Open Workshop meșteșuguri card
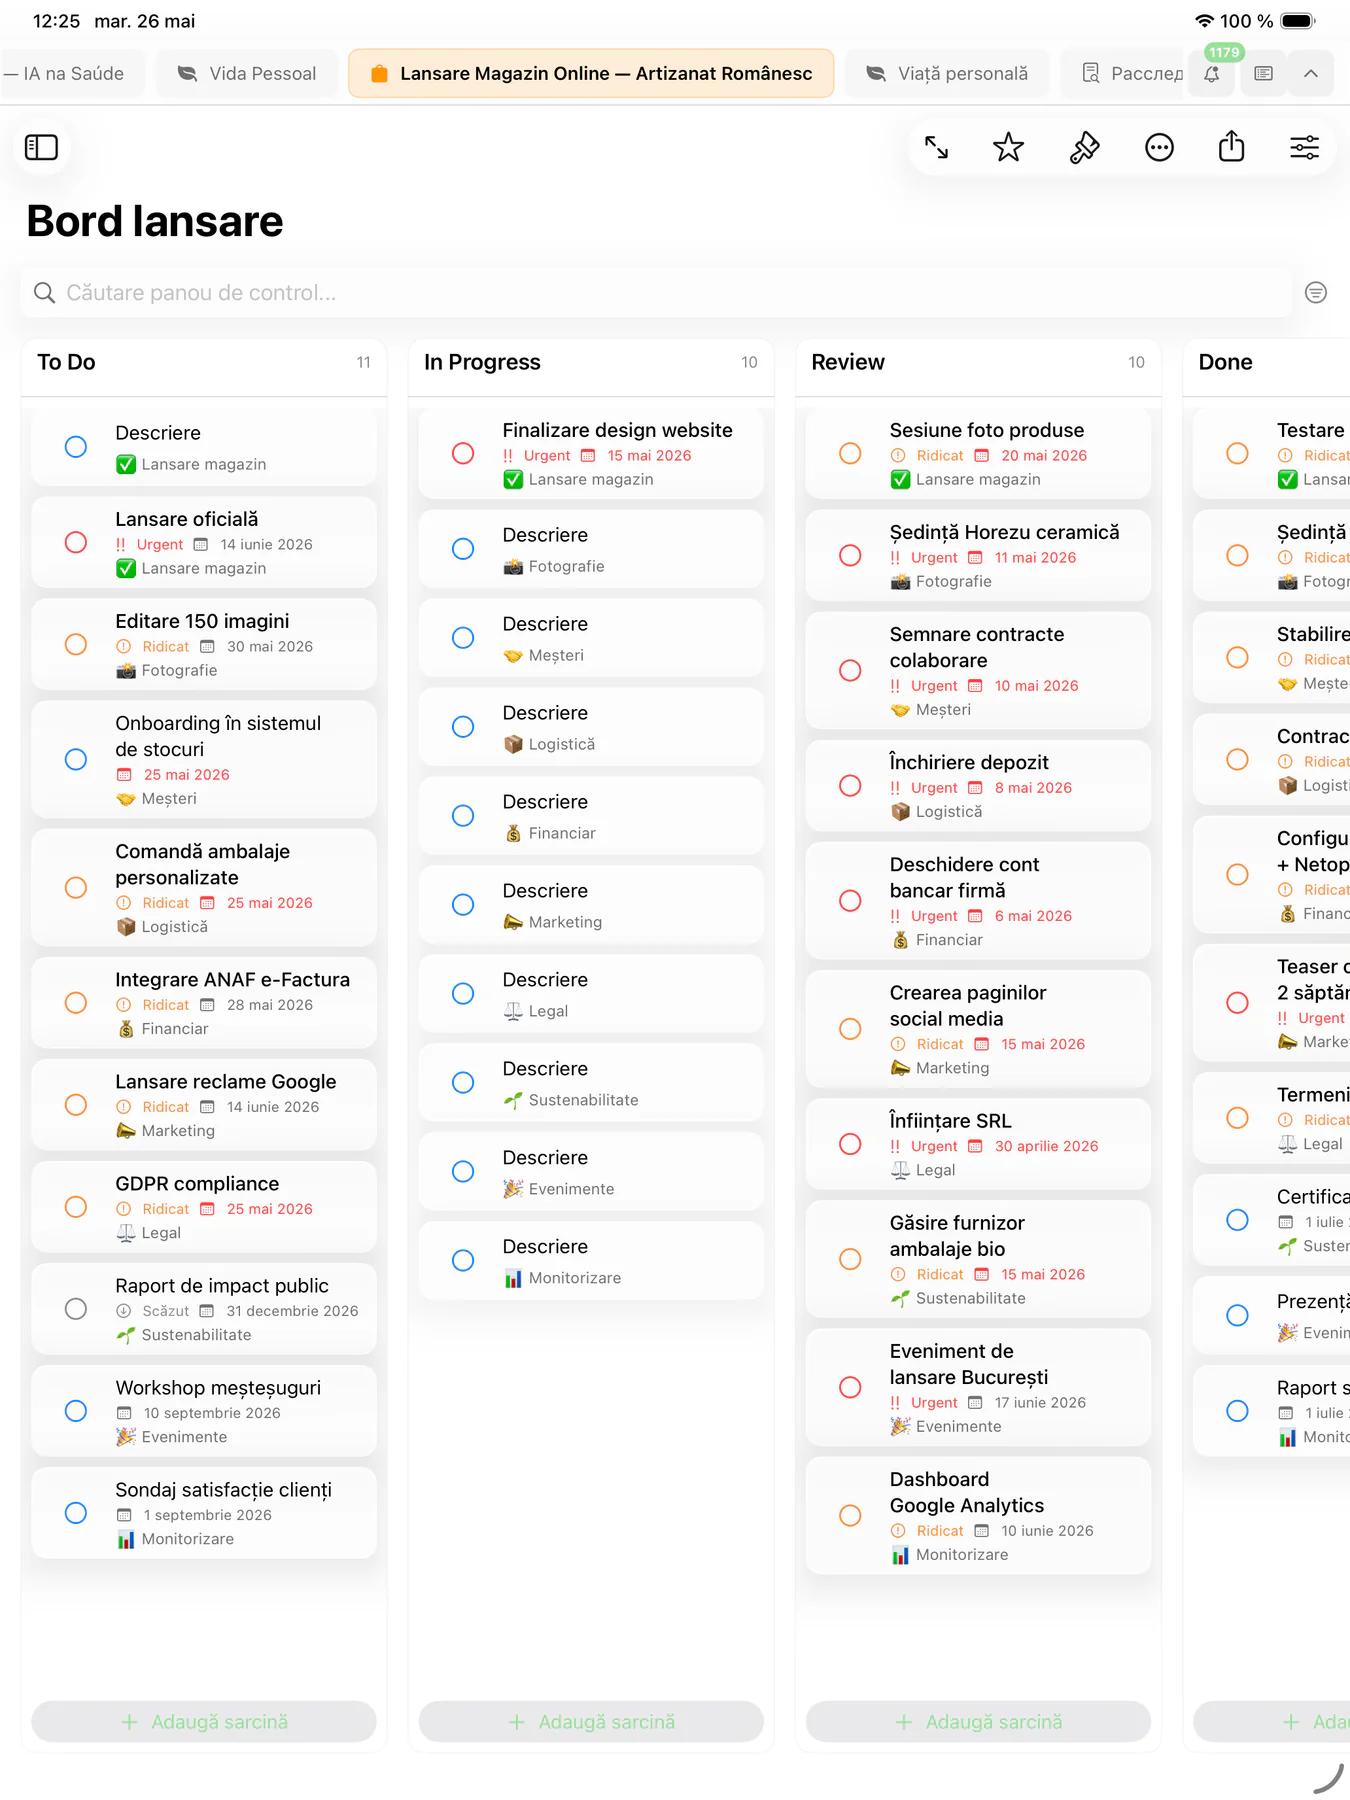Screen dimensions: 1350x1800 [204, 1410]
